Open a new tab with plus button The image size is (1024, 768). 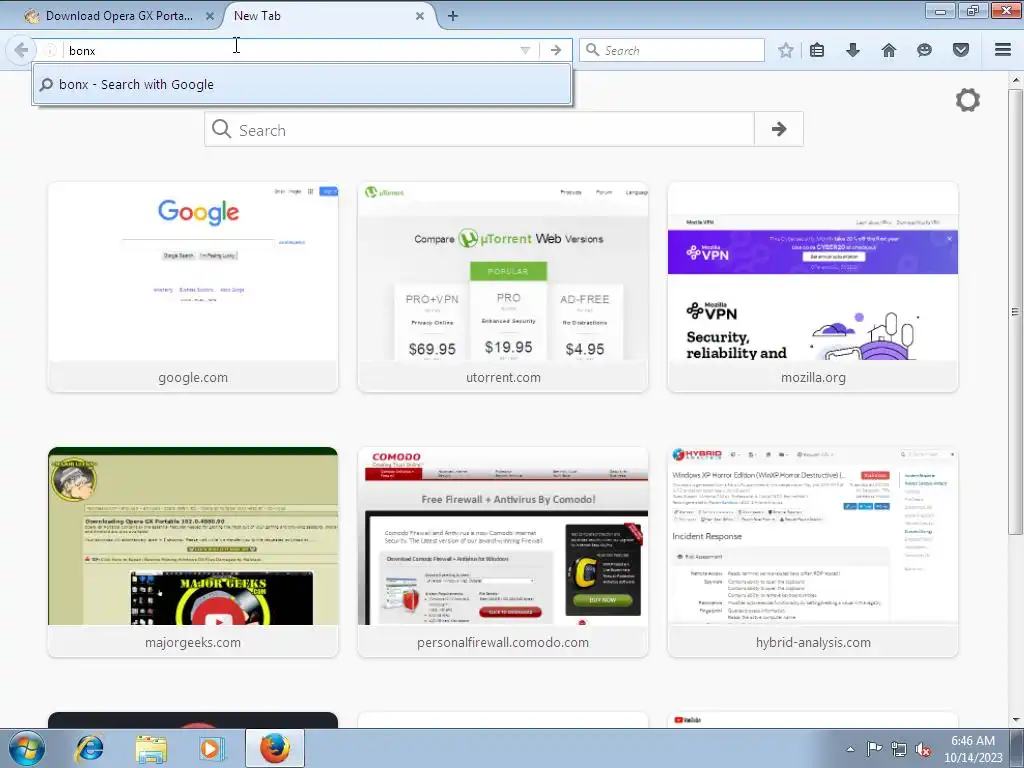coord(453,16)
